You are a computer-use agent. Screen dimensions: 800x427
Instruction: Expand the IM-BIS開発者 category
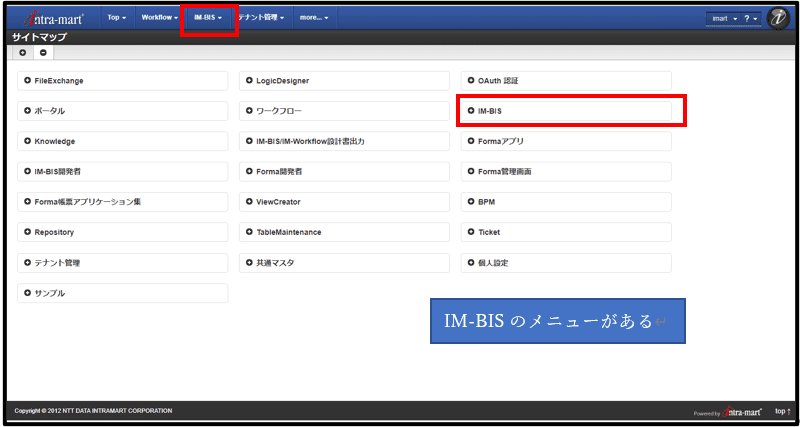point(122,171)
